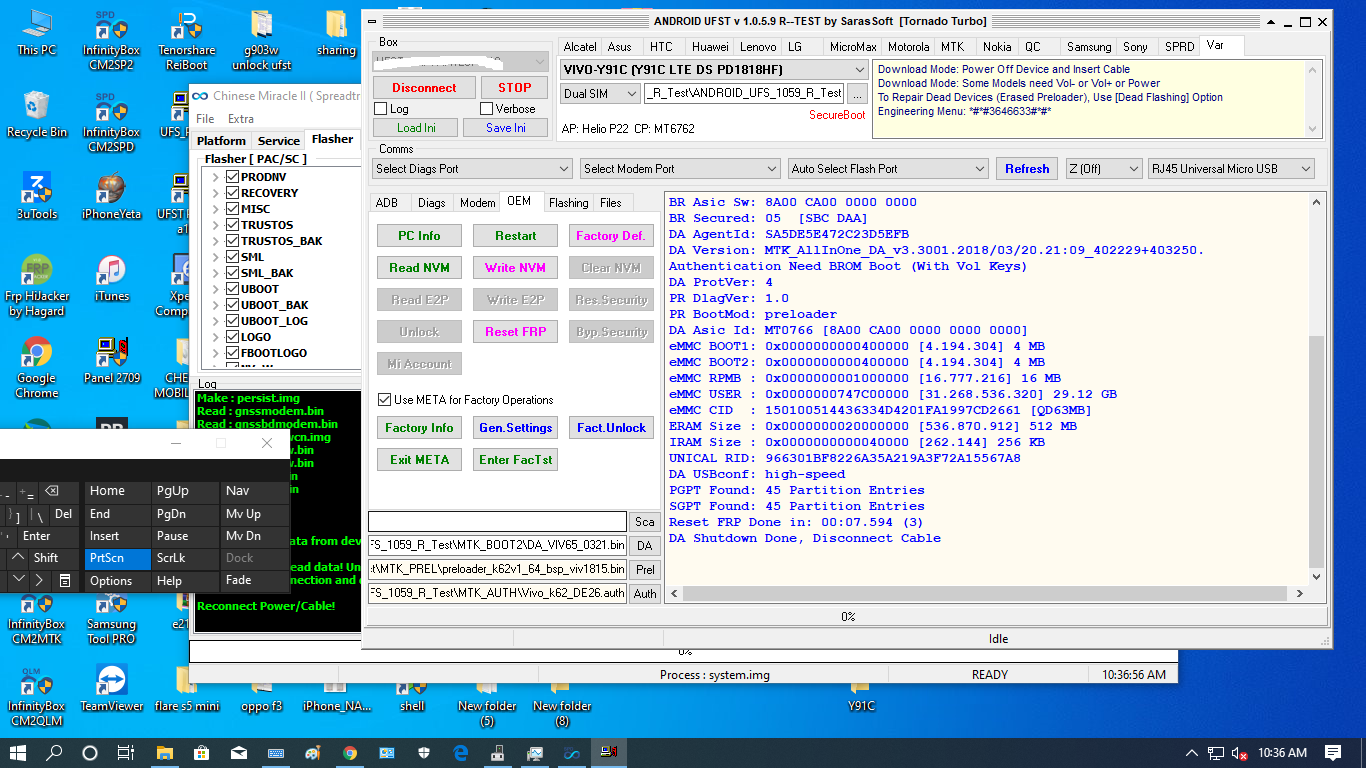
Task: Open the g903w unlock ufst folder
Action: coord(261,40)
